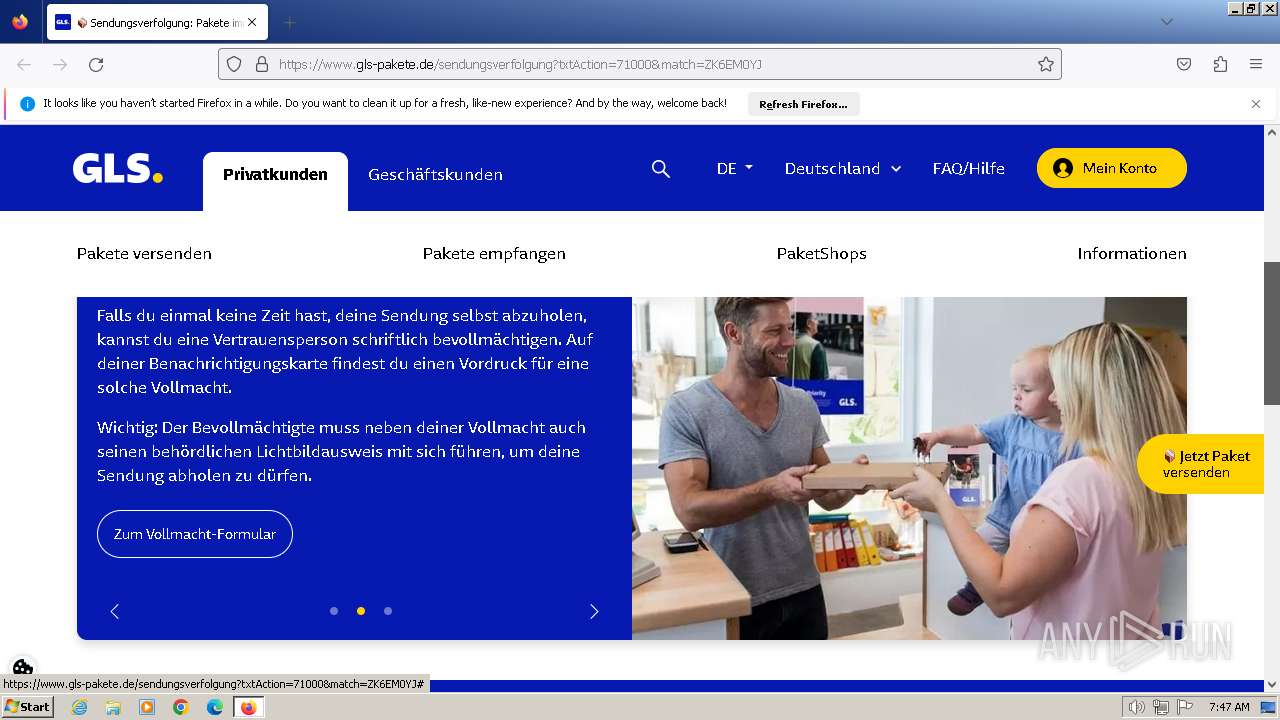The height and width of the screenshot is (720, 1280).
Task: Open the media player taskbar icon
Action: tap(147, 707)
